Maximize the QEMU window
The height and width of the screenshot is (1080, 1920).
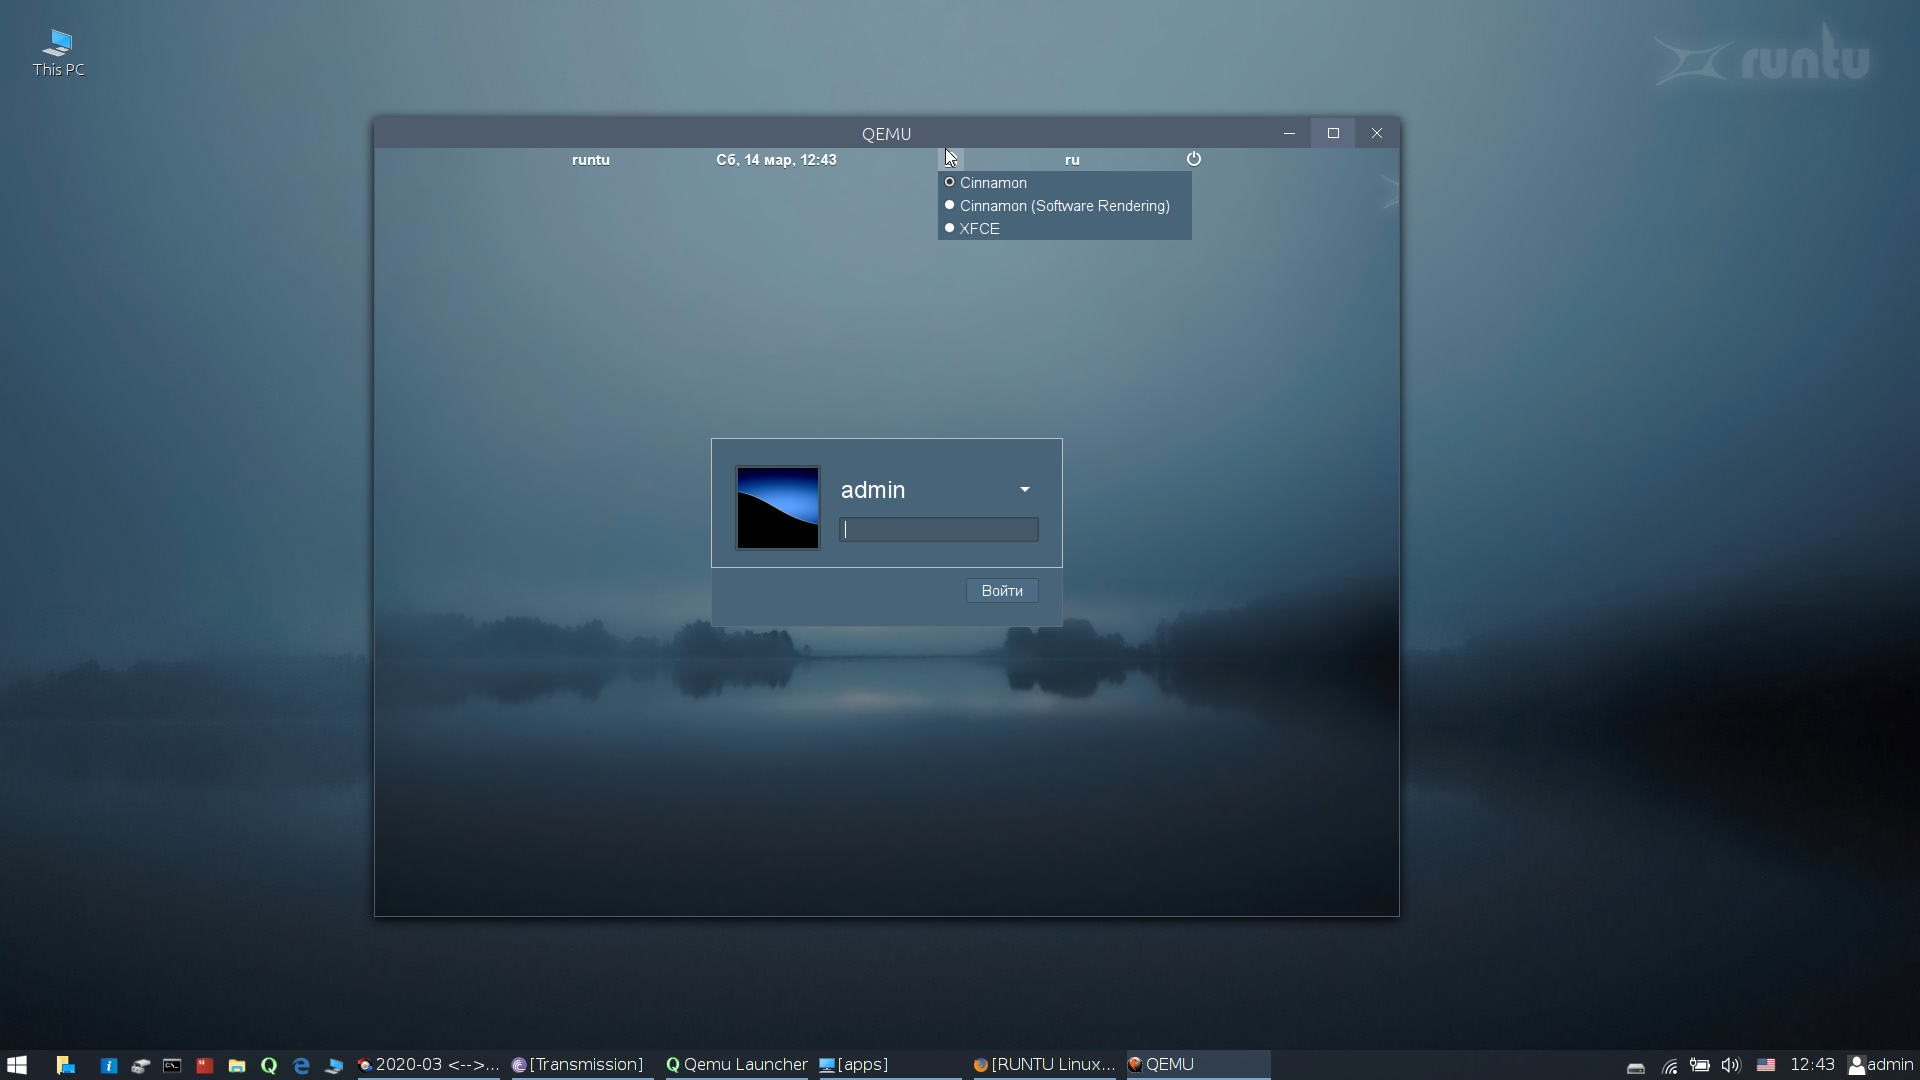tap(1333, 133)
